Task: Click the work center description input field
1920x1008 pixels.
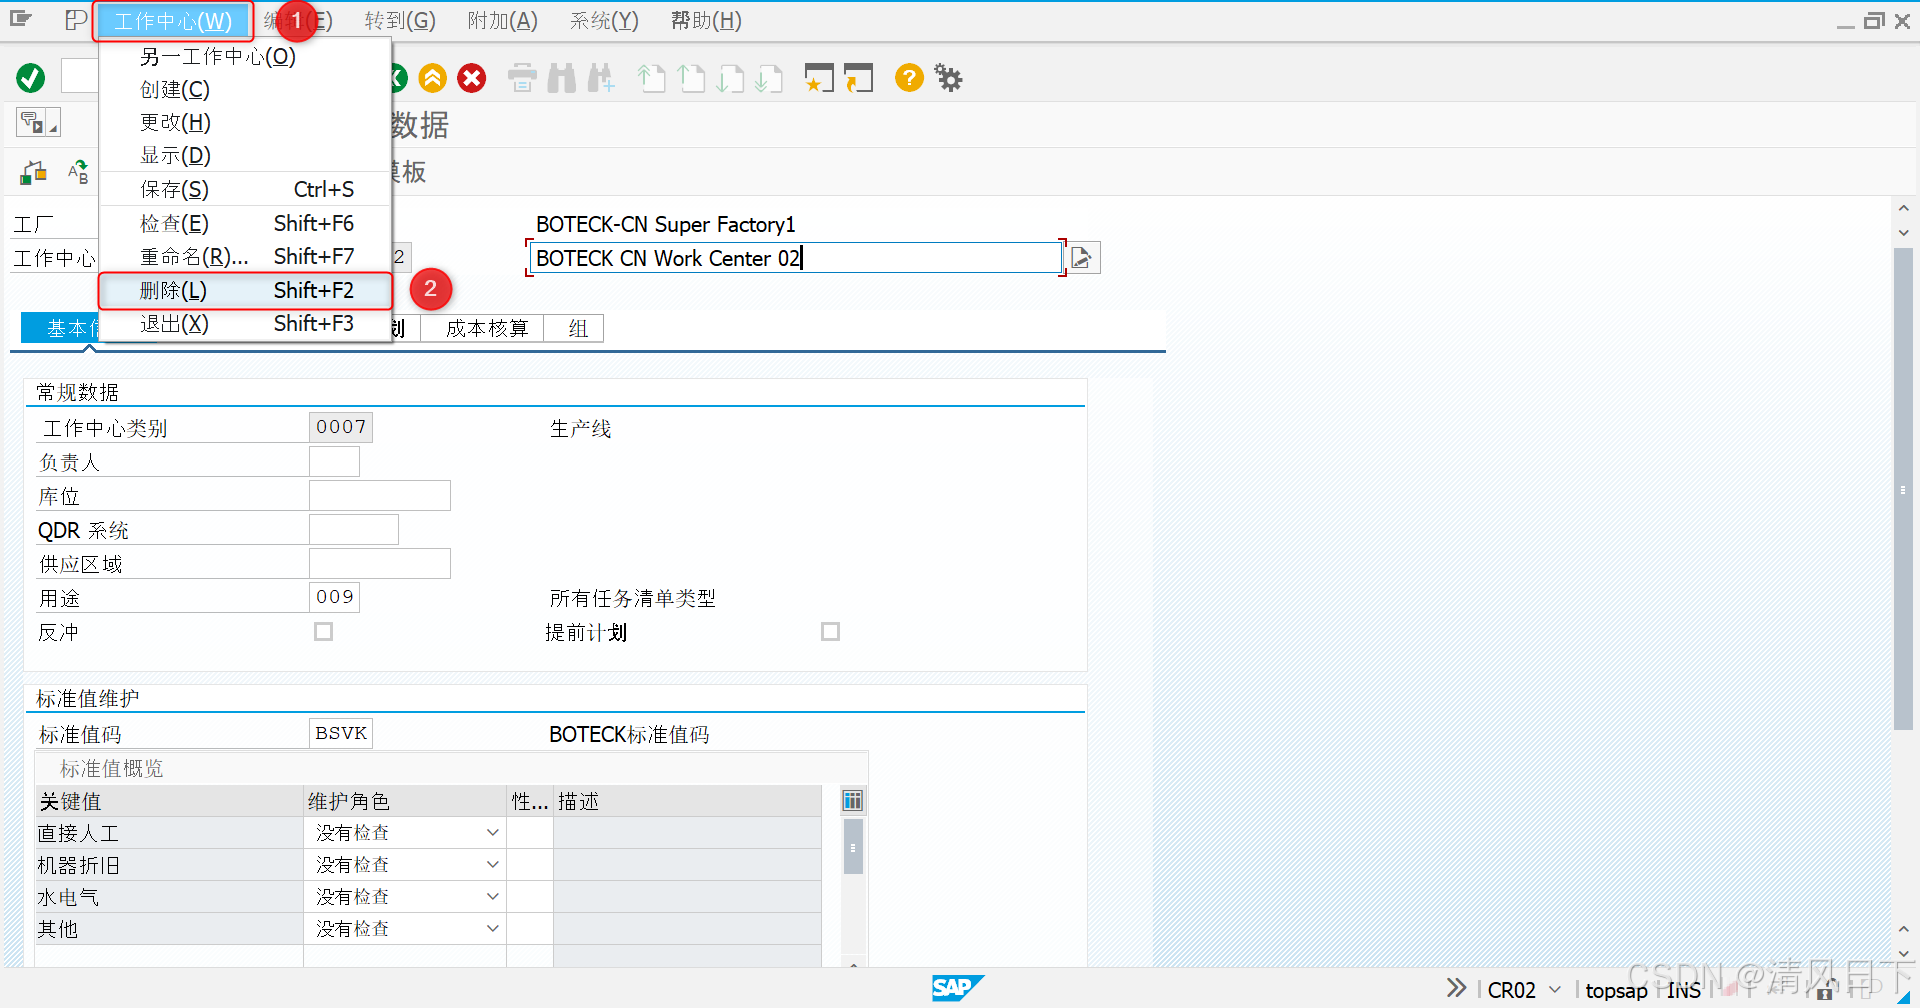Action: 795,258
